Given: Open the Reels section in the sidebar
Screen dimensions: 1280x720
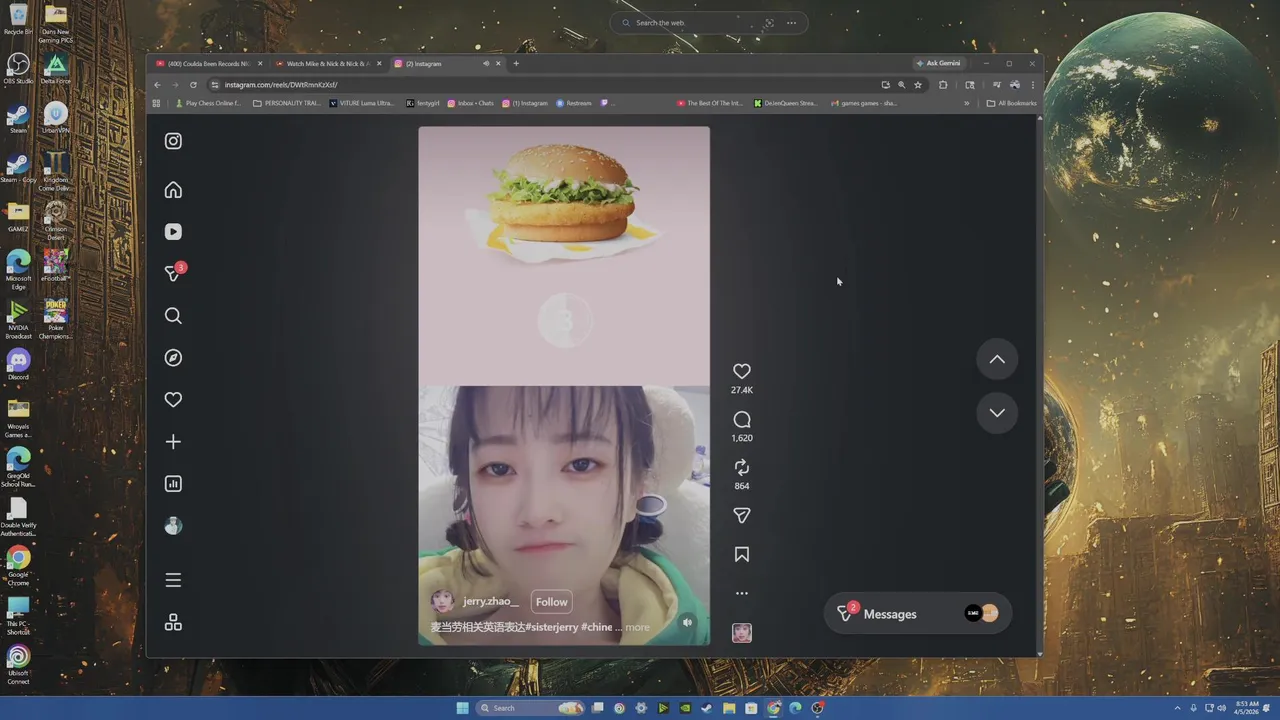Looking at the screenshot, I should coord(173,232).
